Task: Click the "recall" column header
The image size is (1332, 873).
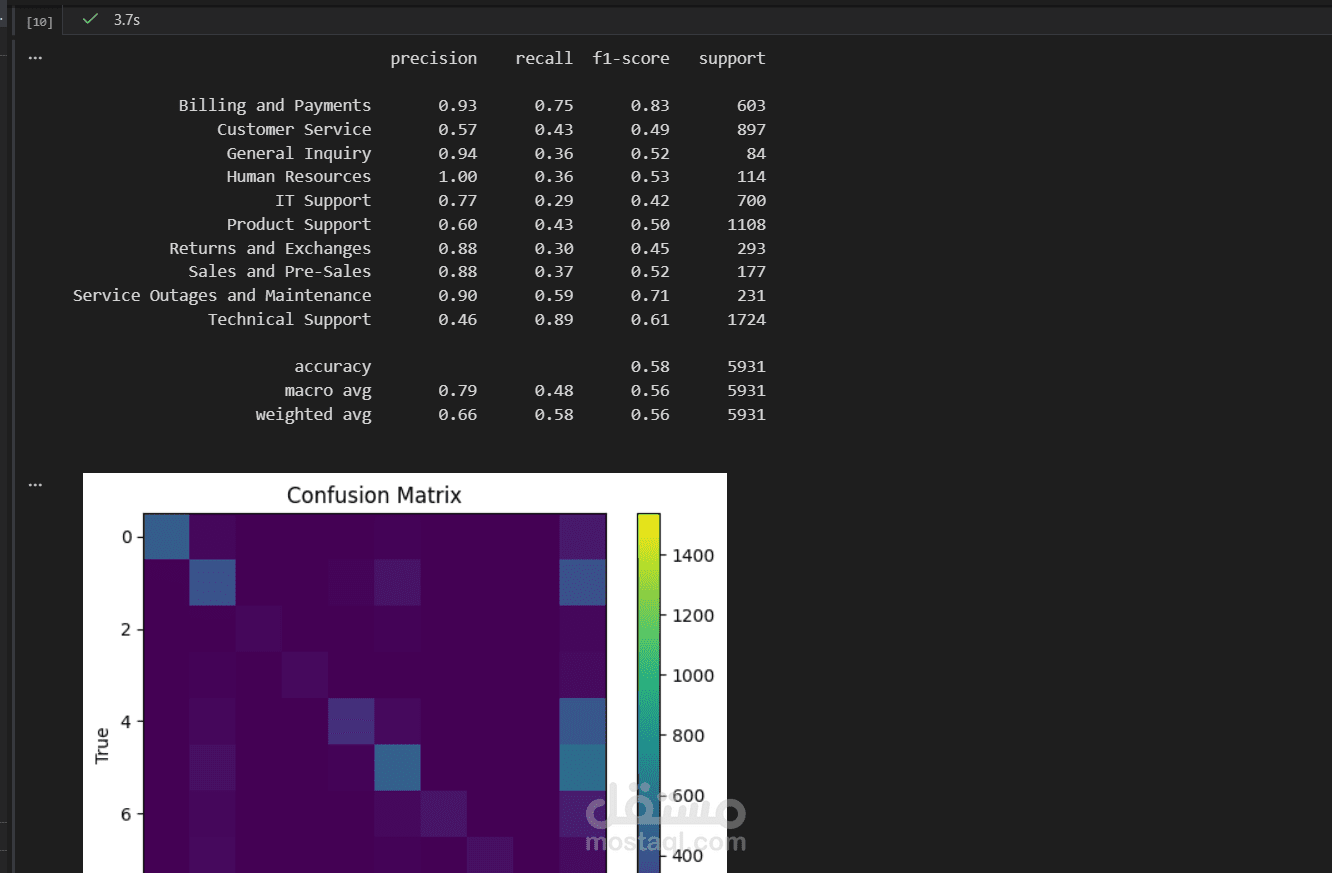Action: click(x=544, y=58)
